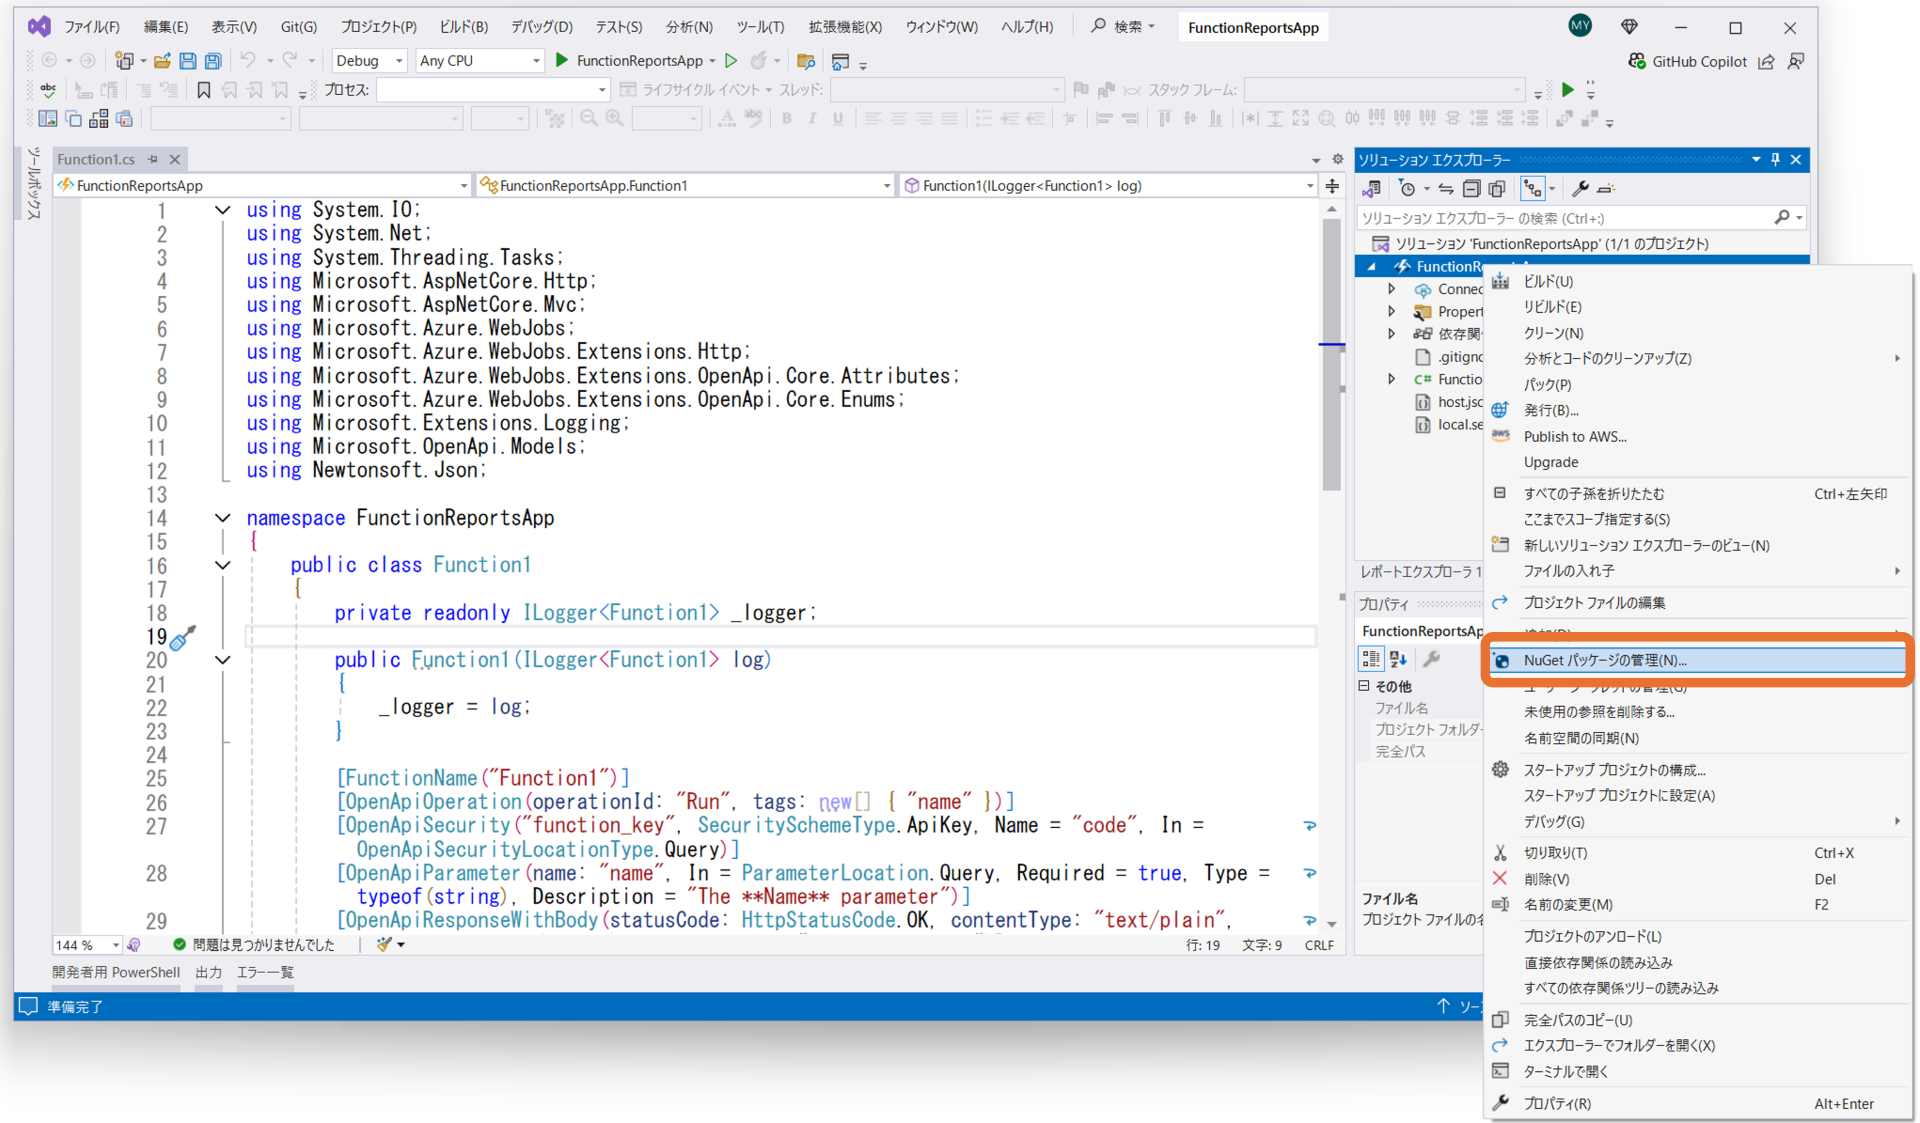1920x1123 pixels.
Task: Close the Function1.cs tab
Action: (x=175, y=159)
